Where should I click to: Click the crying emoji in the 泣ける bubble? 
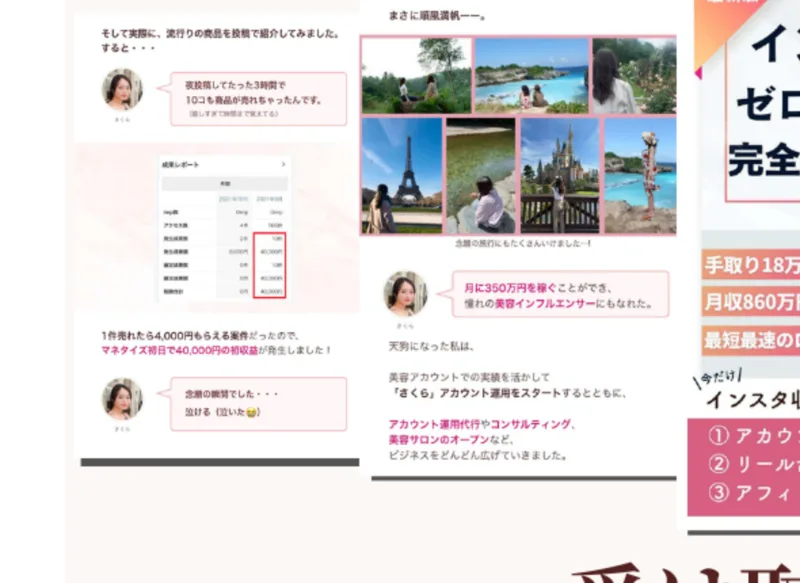pos(251,412)
